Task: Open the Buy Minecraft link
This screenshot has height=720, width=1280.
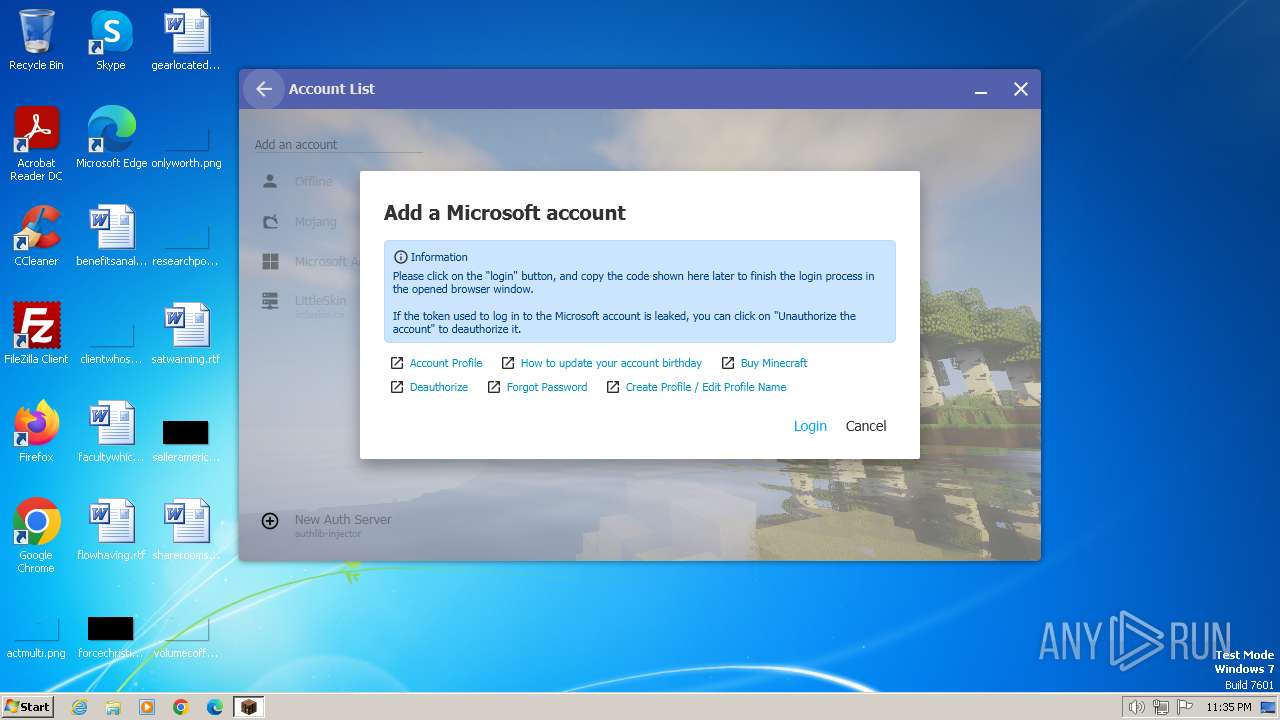Action: pyautogui.click(x=774, y=363)
